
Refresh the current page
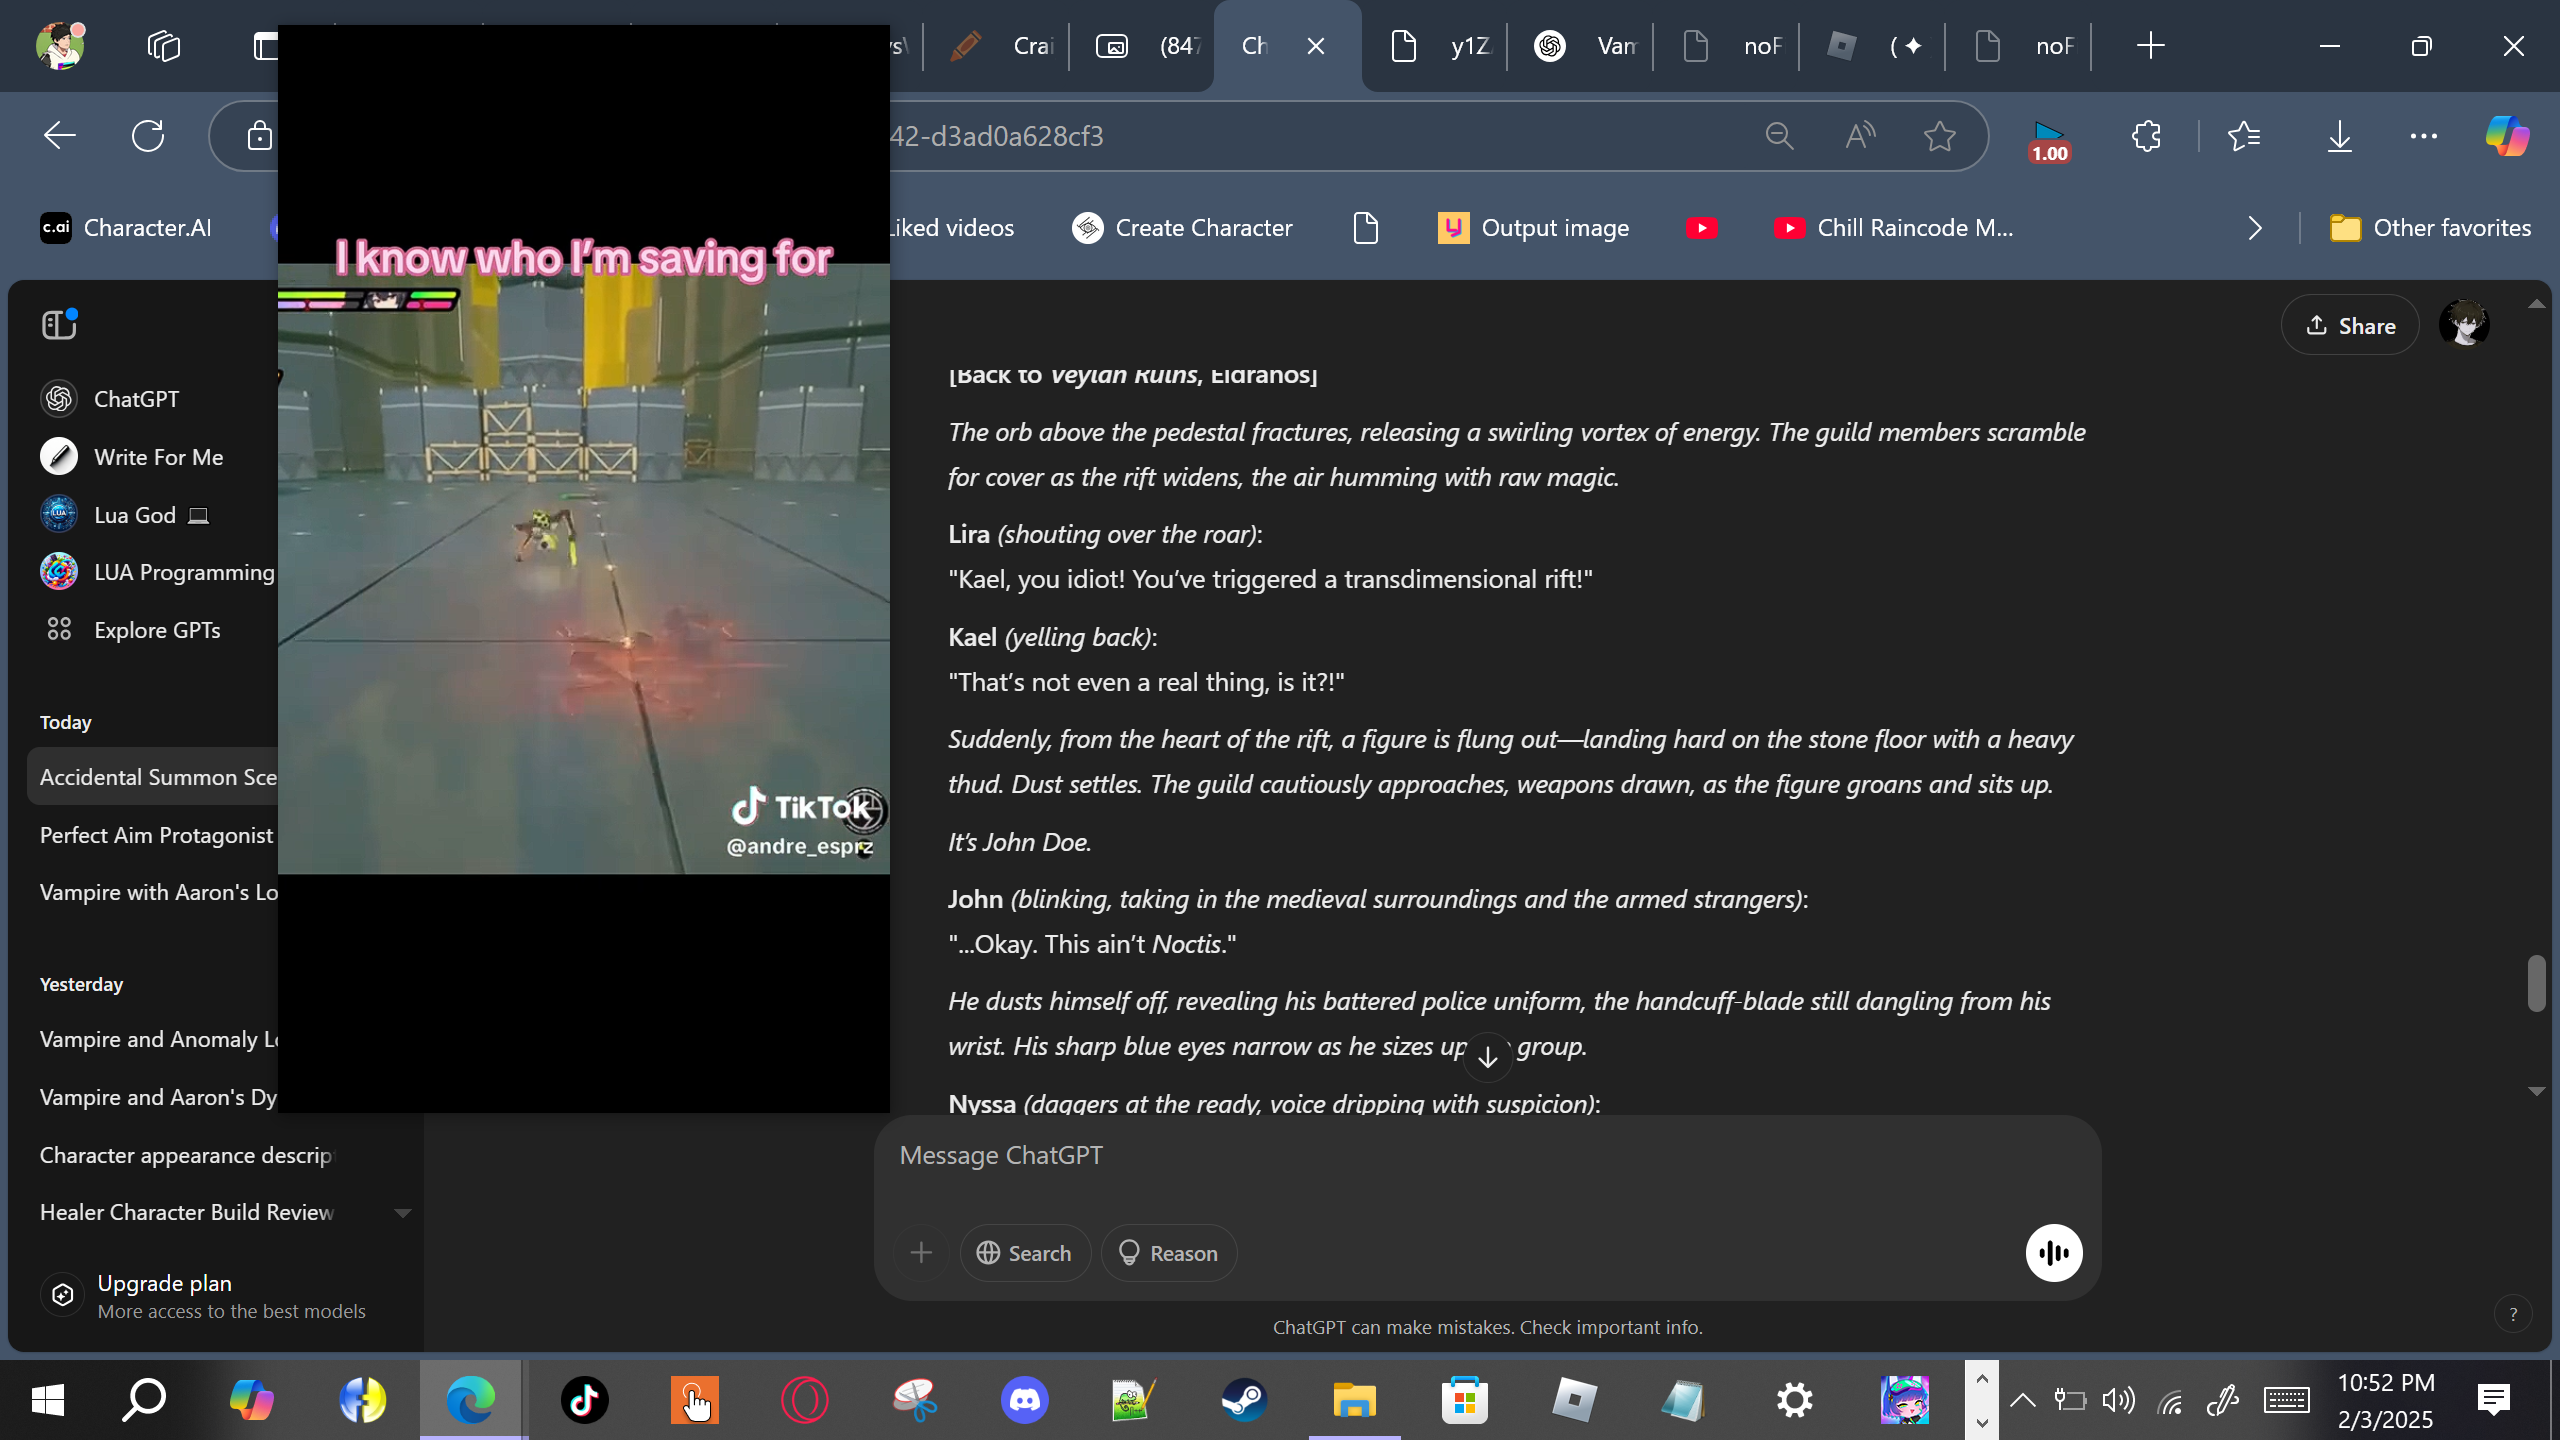tap(148, 136)
